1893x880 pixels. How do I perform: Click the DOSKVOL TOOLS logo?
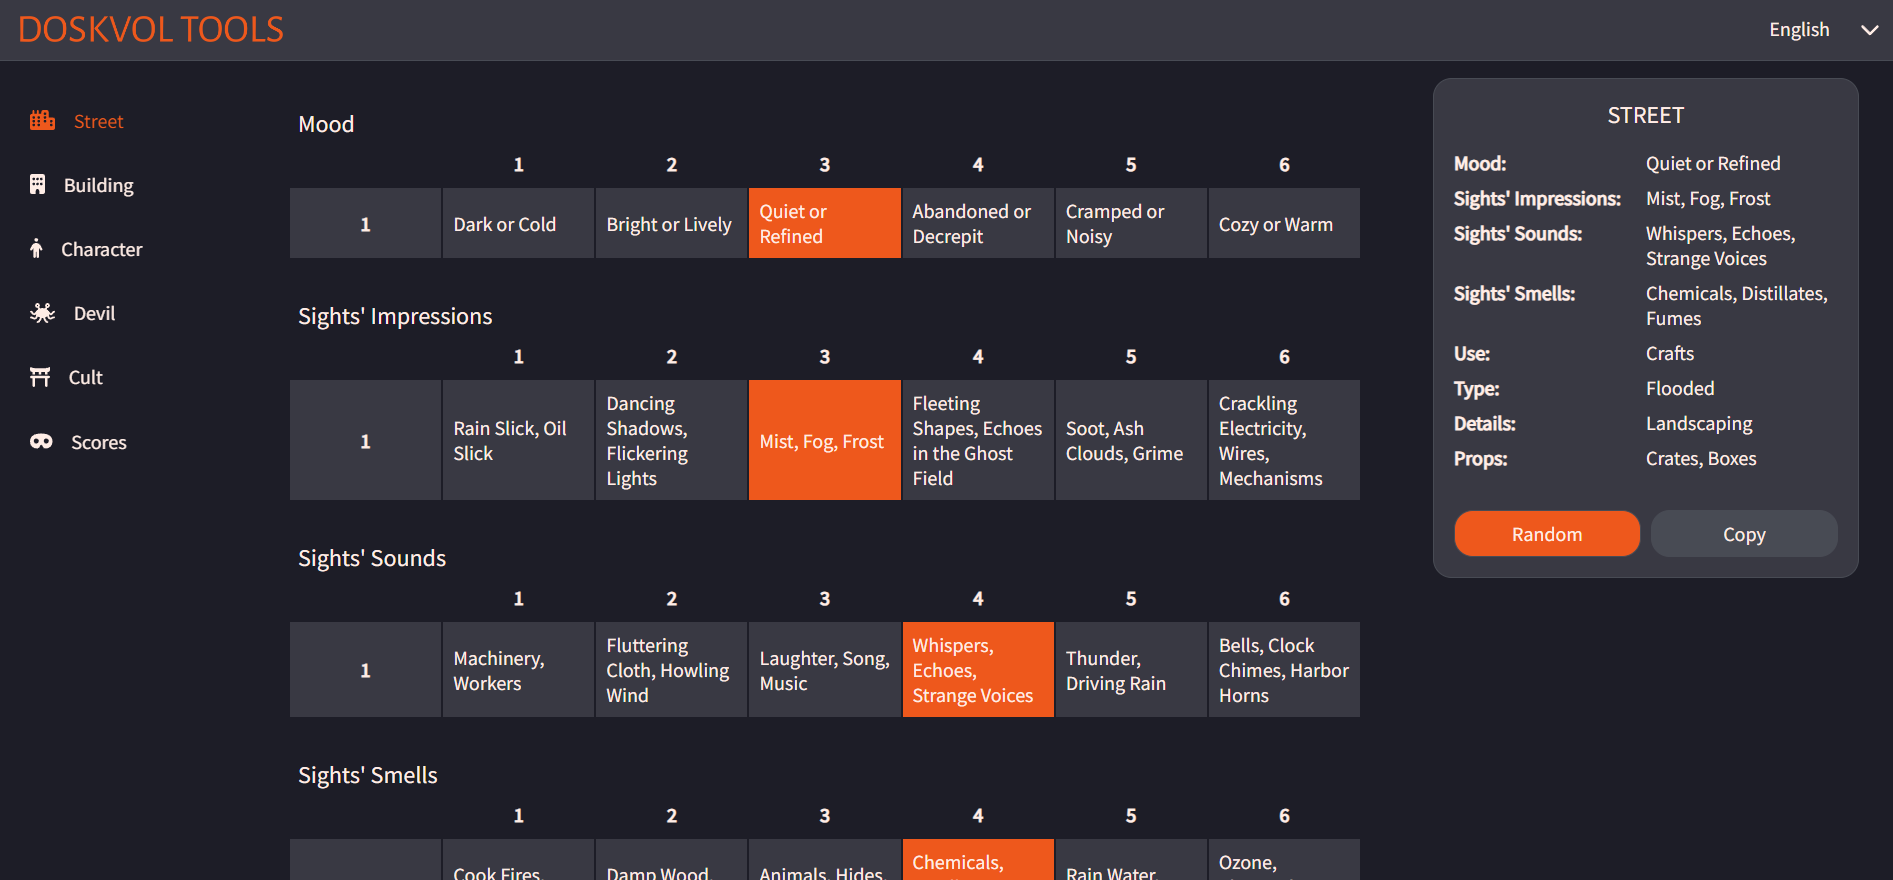(x=151, y=30)
